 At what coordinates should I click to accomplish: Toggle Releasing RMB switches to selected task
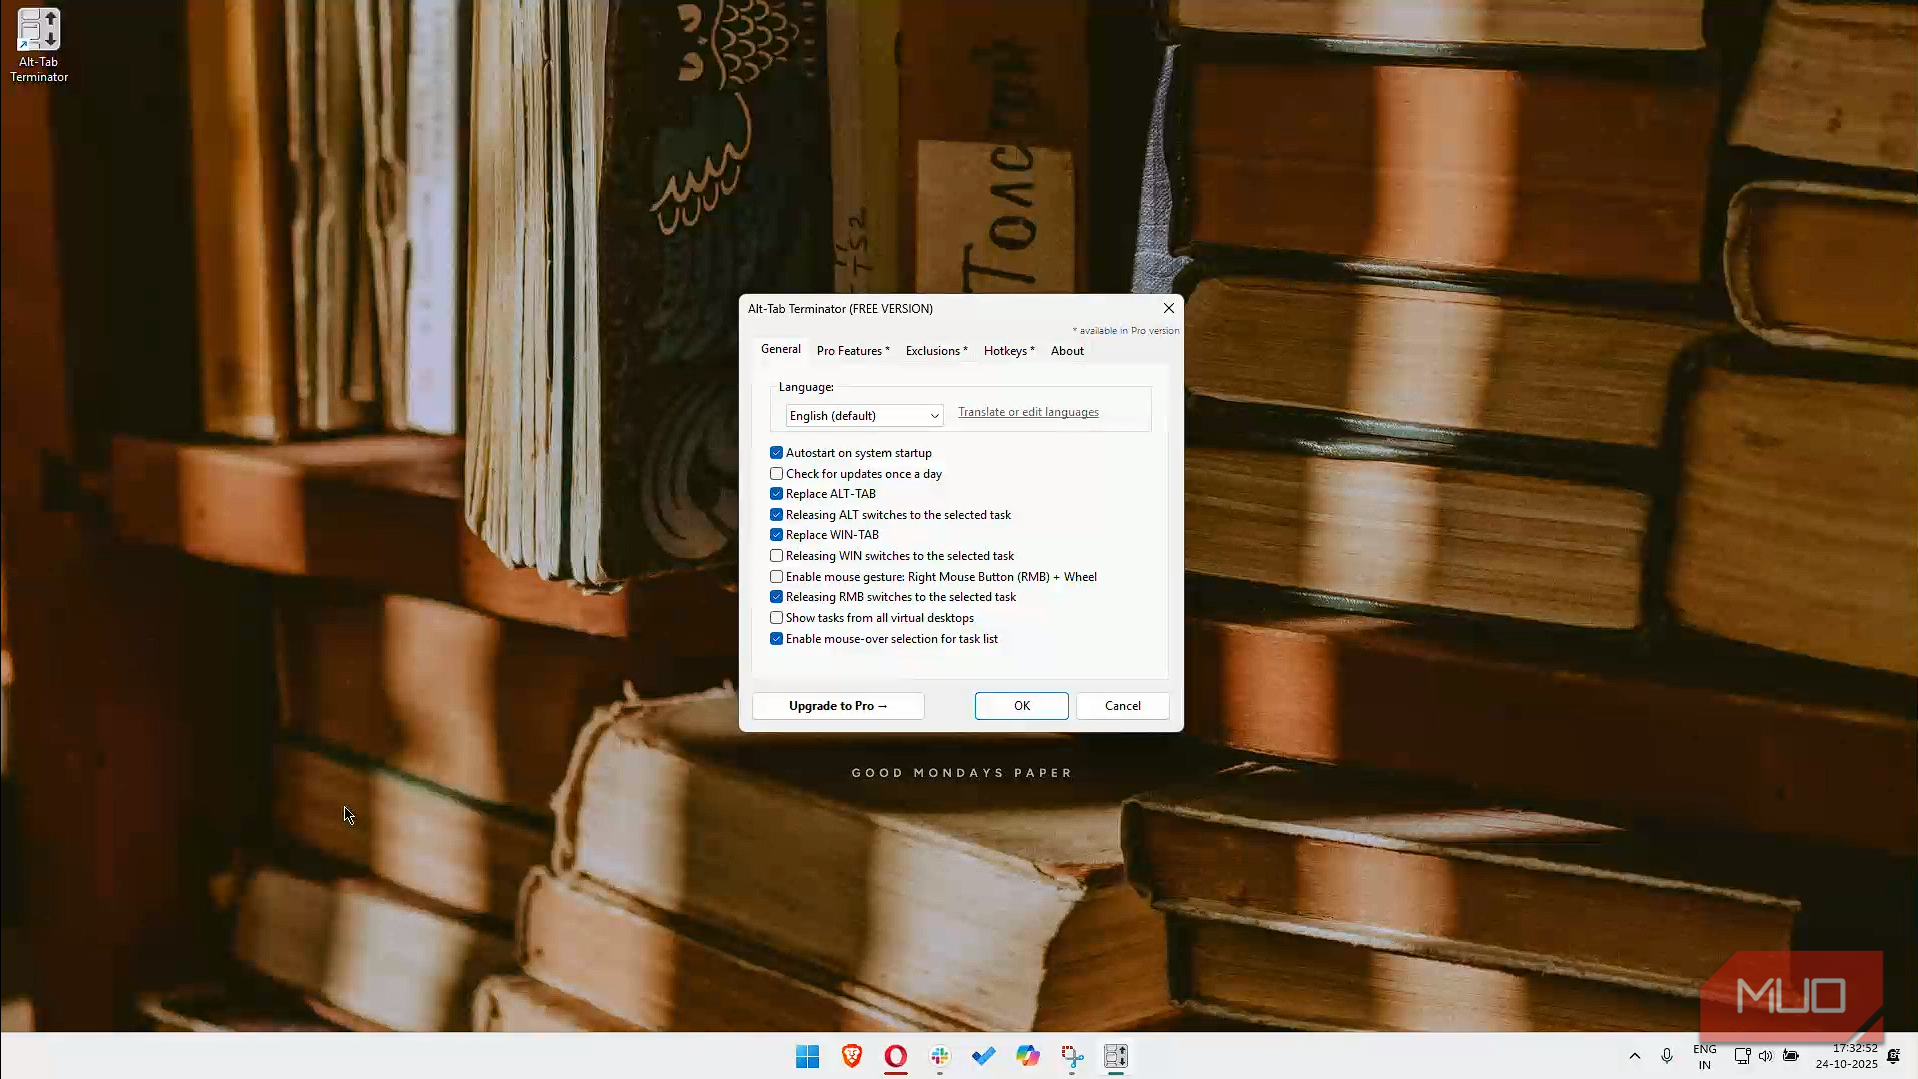point(777,597)
